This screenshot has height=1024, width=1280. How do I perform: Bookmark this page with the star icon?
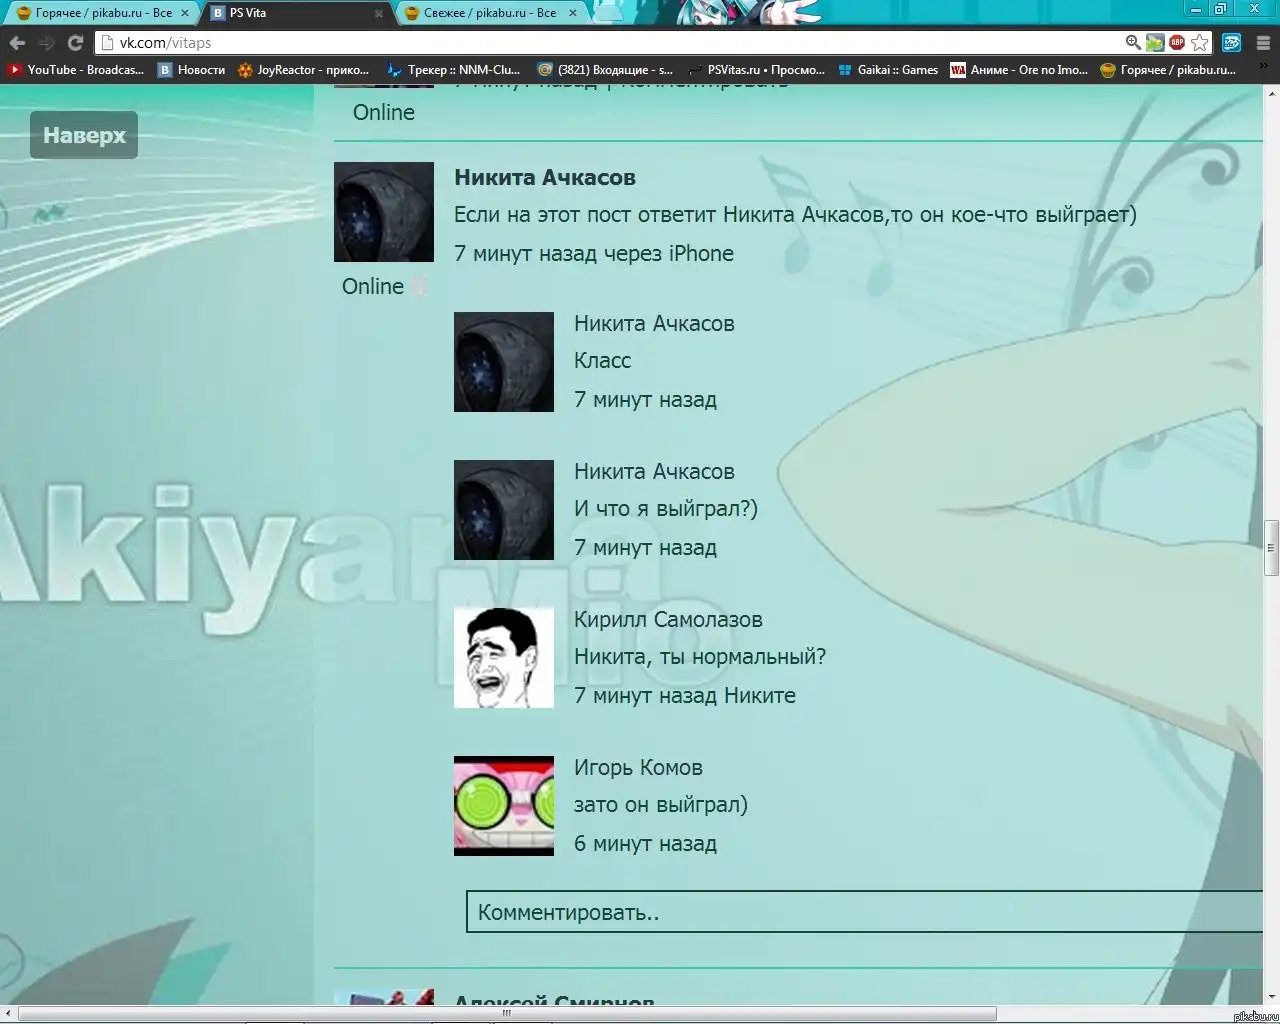(1200, 43)
